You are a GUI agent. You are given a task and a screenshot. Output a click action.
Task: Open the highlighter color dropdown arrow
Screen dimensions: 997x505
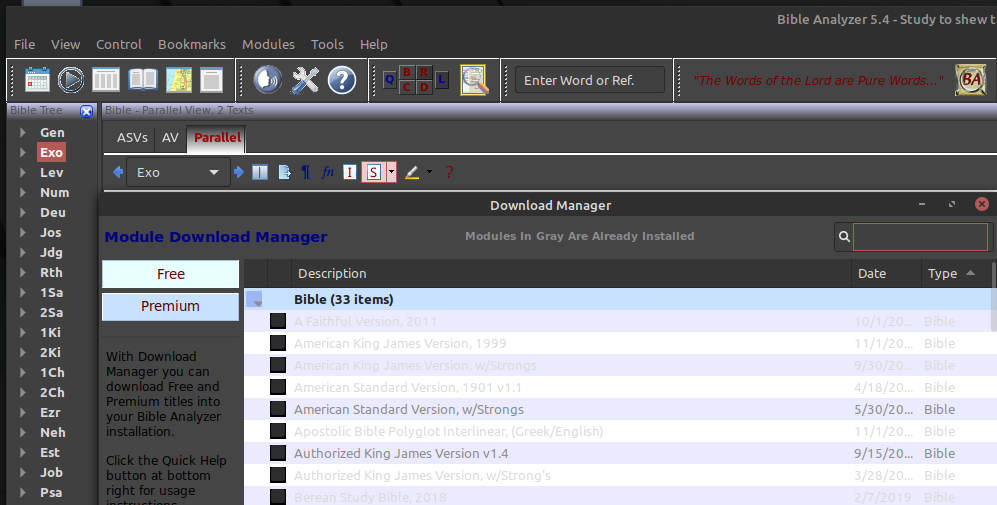click(429, 172)
